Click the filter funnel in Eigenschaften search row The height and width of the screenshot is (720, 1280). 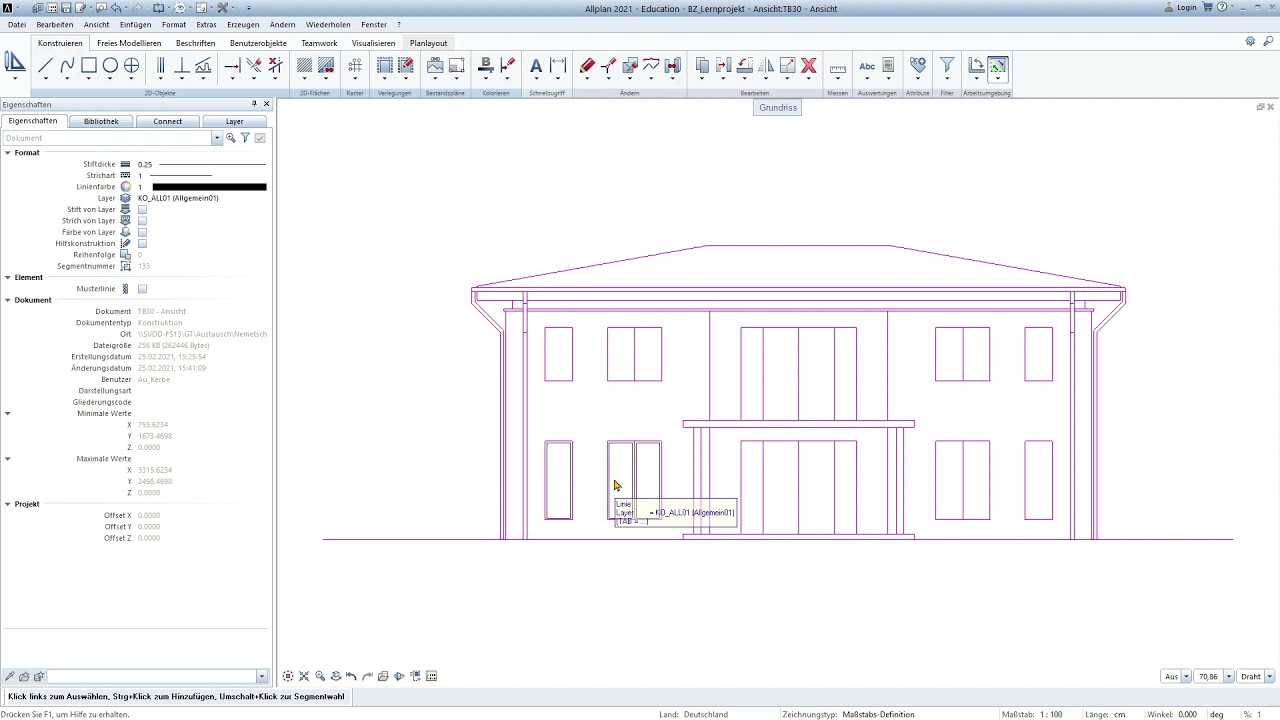(x=245, y=138)
